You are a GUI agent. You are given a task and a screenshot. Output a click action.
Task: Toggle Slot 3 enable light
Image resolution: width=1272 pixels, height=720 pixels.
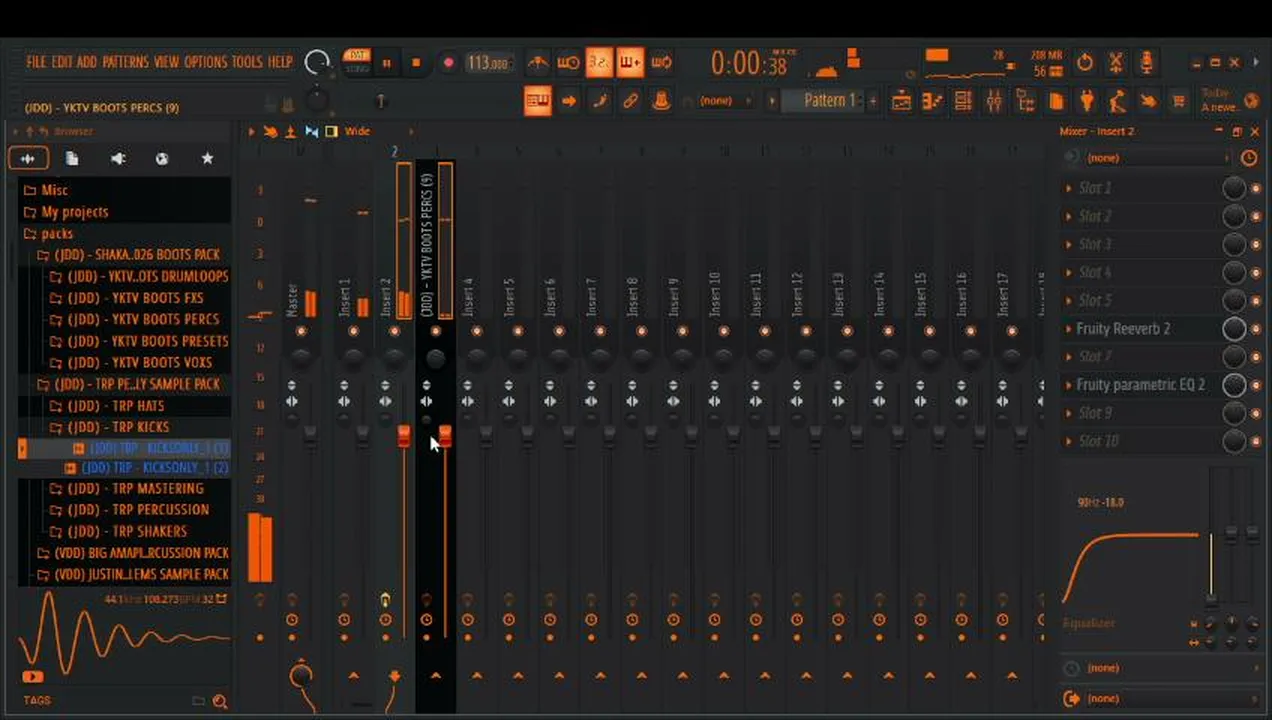pos(1256,244)
